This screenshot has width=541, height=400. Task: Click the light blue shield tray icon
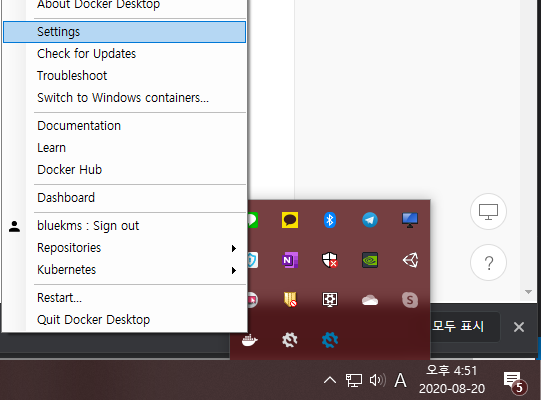coord(253,260)
